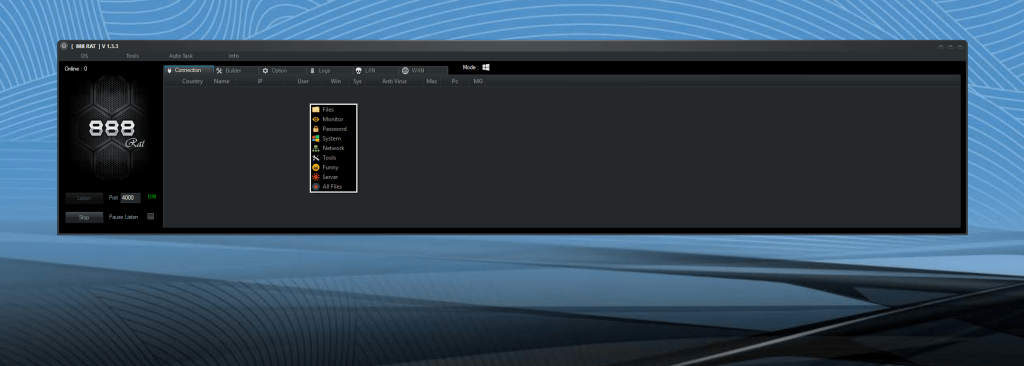
Task: Switch to the WAN tab
Action: coord(423,71)
